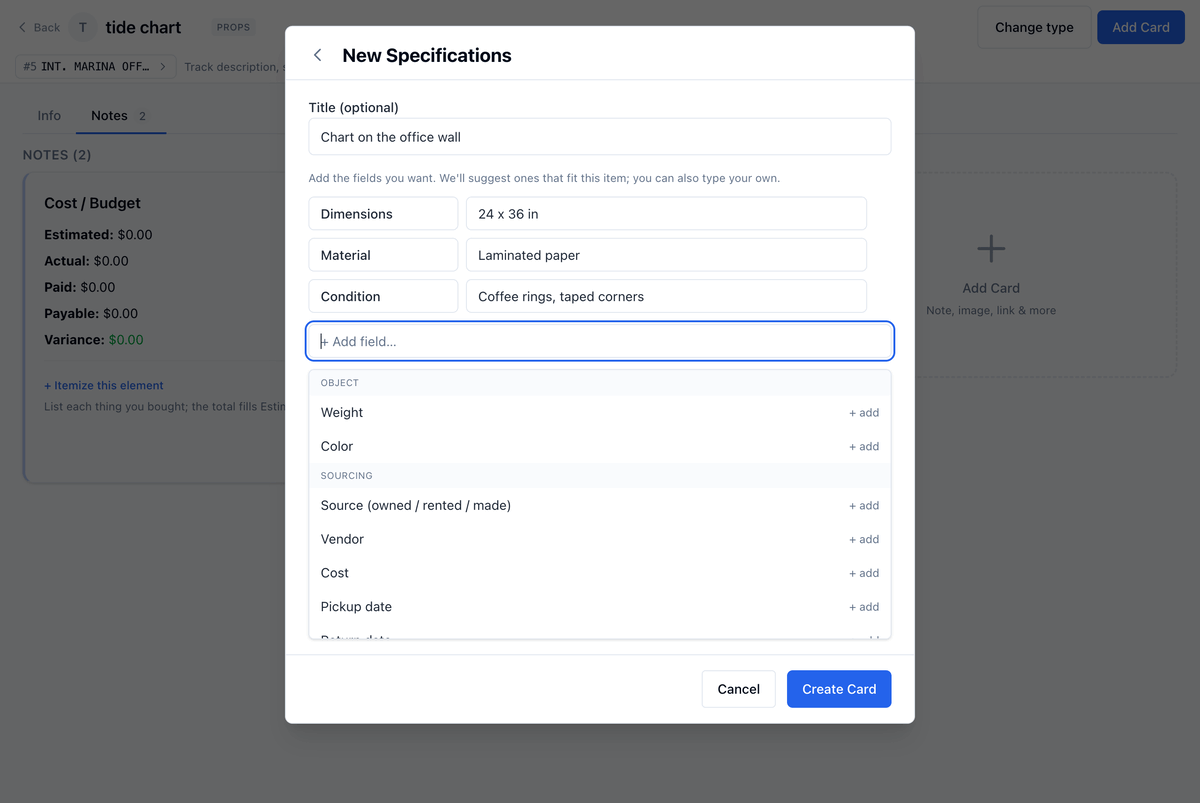This screenshot has width=1200, height=803.
Task: Edit the Material field name
Action: tap(383, 255)
